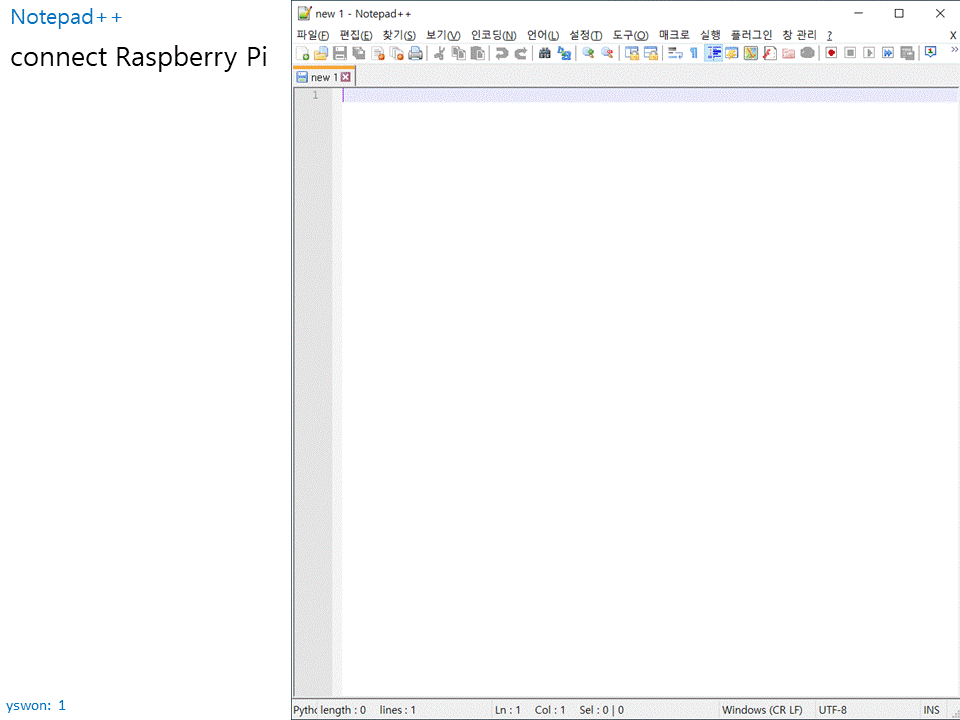960x720 pixels.
Task: Stop macro recording
Action: click(850, 53)
